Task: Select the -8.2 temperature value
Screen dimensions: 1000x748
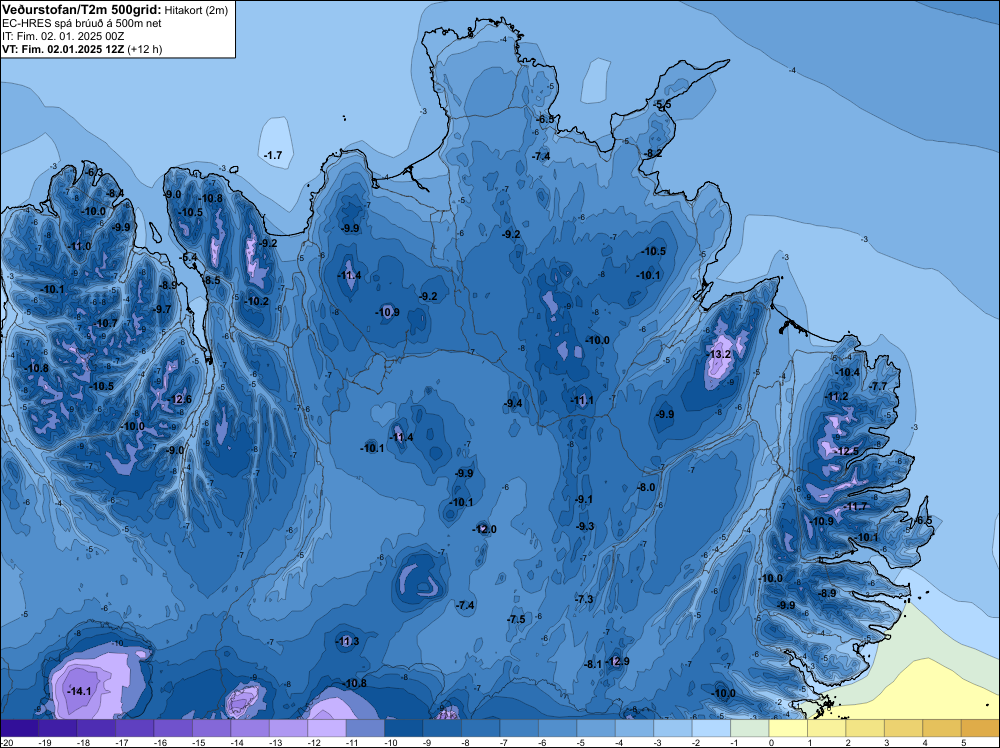Action: tap(654, 154)
